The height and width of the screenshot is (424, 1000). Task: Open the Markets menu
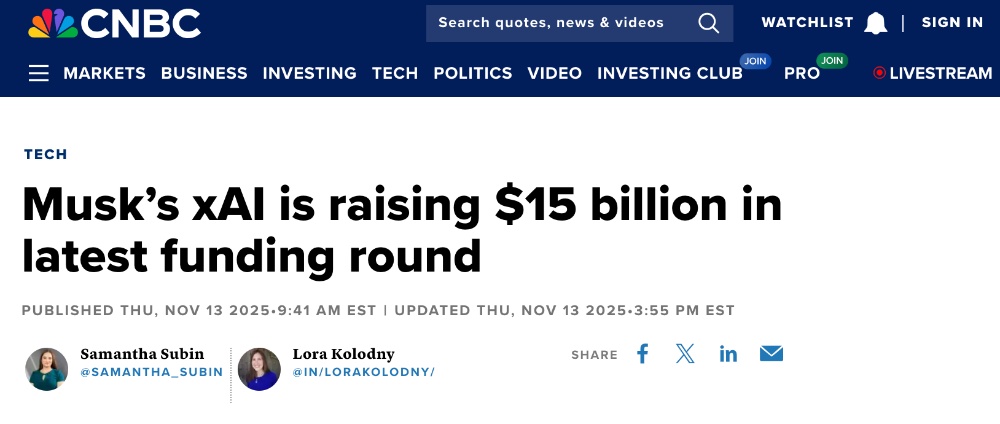point(104,73)
